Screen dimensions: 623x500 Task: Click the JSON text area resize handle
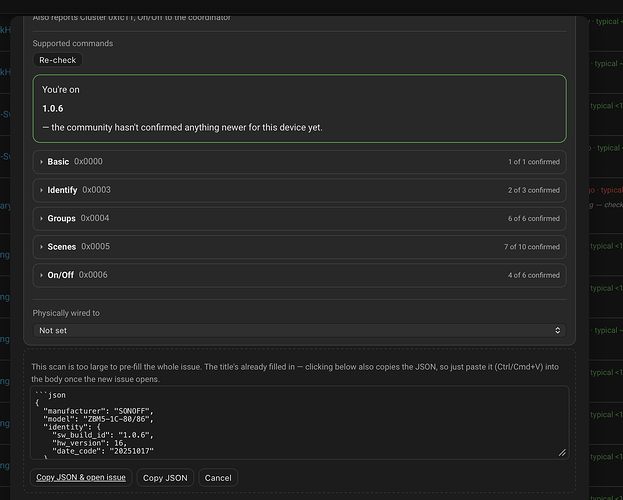pyautogui.click(x=562, y=453)
